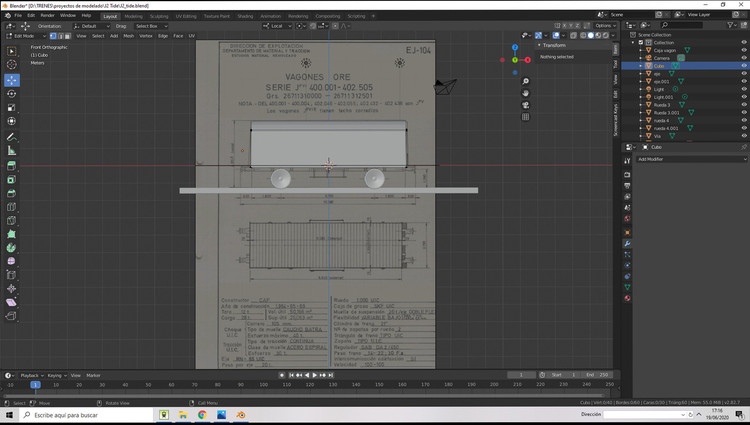
Task: Click the Blender taskbar icon
Action: (x=241, y=415)
